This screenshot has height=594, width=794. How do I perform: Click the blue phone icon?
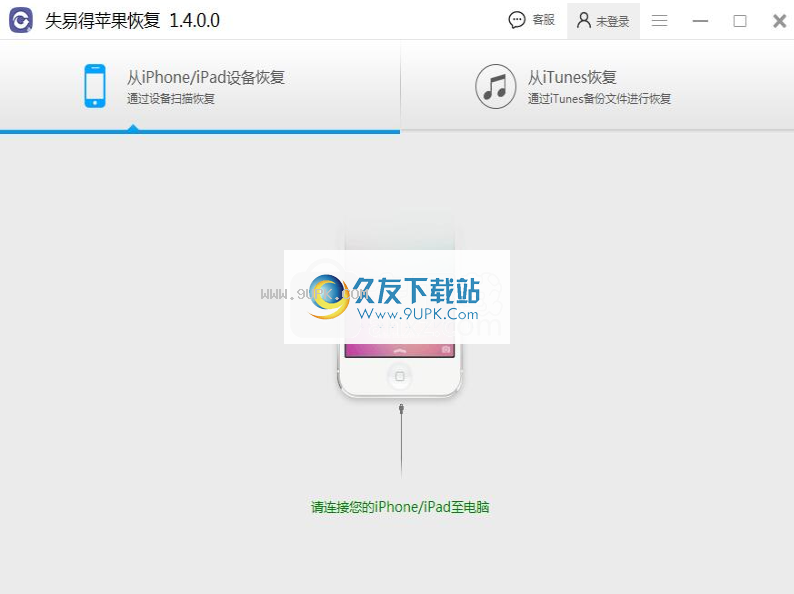95,86
